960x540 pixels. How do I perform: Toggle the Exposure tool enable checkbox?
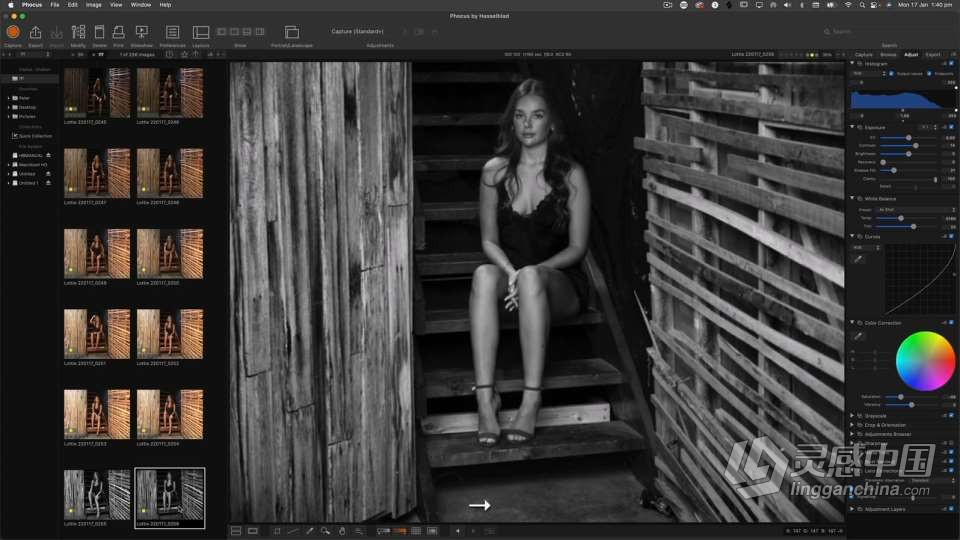(x=951, y=127)
